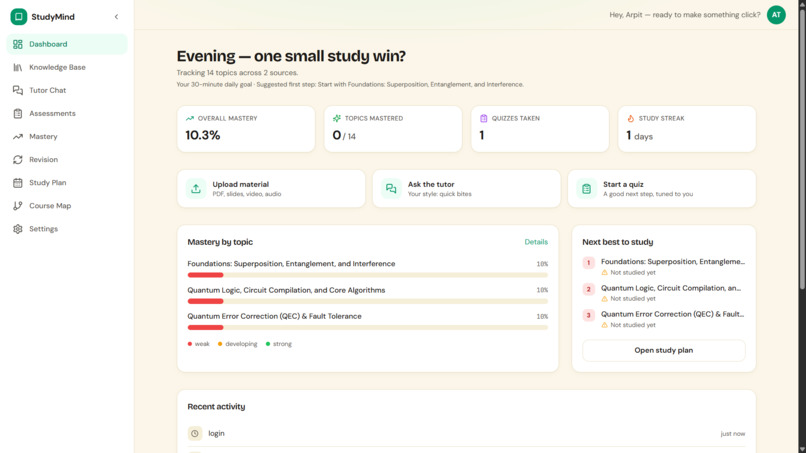Screen dimensions: 806x453
Task: Open Knowledge Base in the sidebar
Action: 67,67
